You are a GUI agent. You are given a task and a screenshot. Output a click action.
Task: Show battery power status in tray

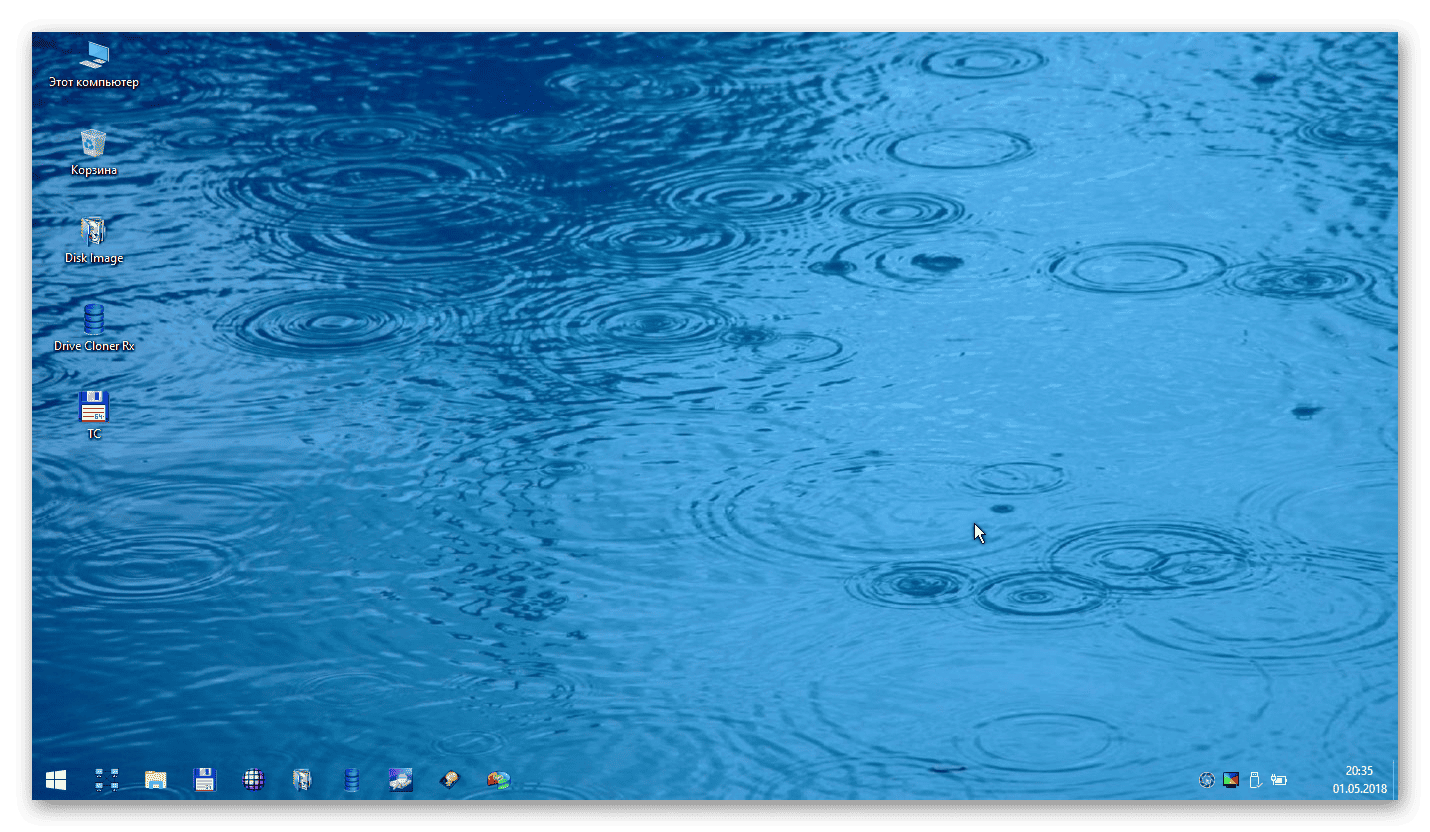1279,780
